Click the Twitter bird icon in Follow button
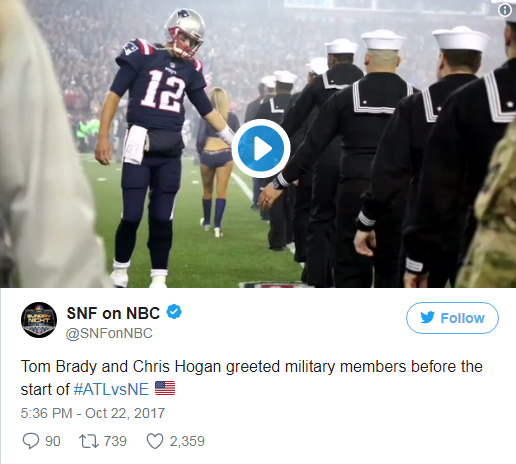The height and width of the screenshot is (464, 516). click(x=427, y=318)
